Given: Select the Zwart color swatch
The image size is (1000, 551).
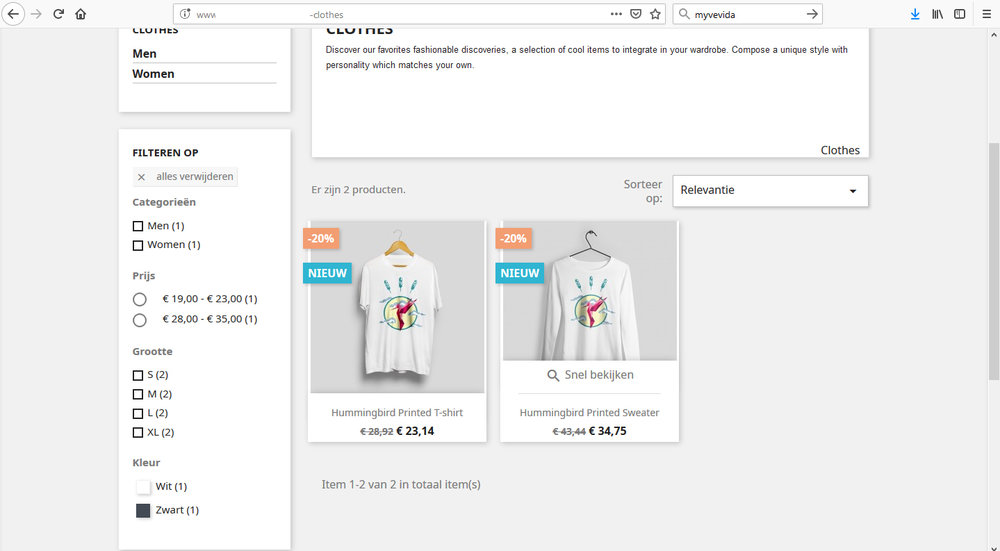Looking at the screenshot, I should (143, 510).
